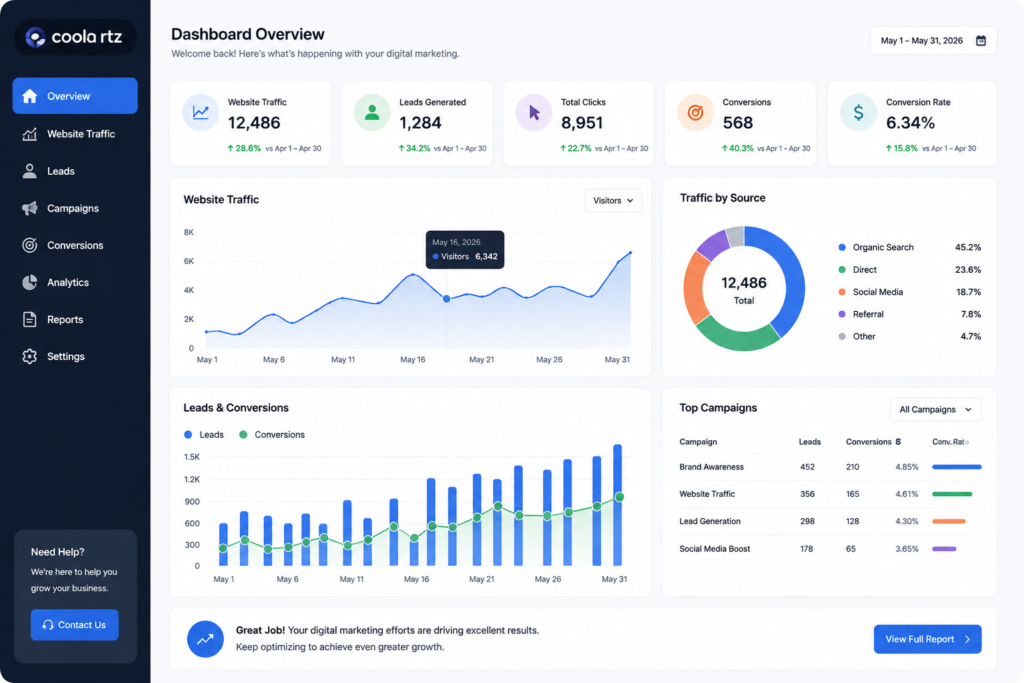Click the Contact Us button
1024x683 pixels.
coord(74,625)
